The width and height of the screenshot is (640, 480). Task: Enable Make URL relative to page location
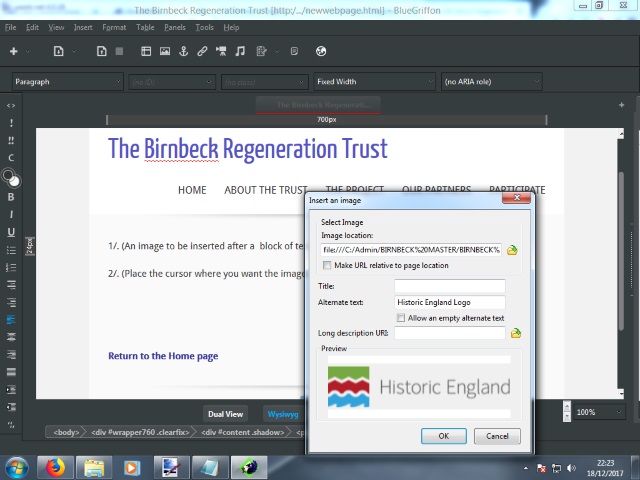click(327, 265)
